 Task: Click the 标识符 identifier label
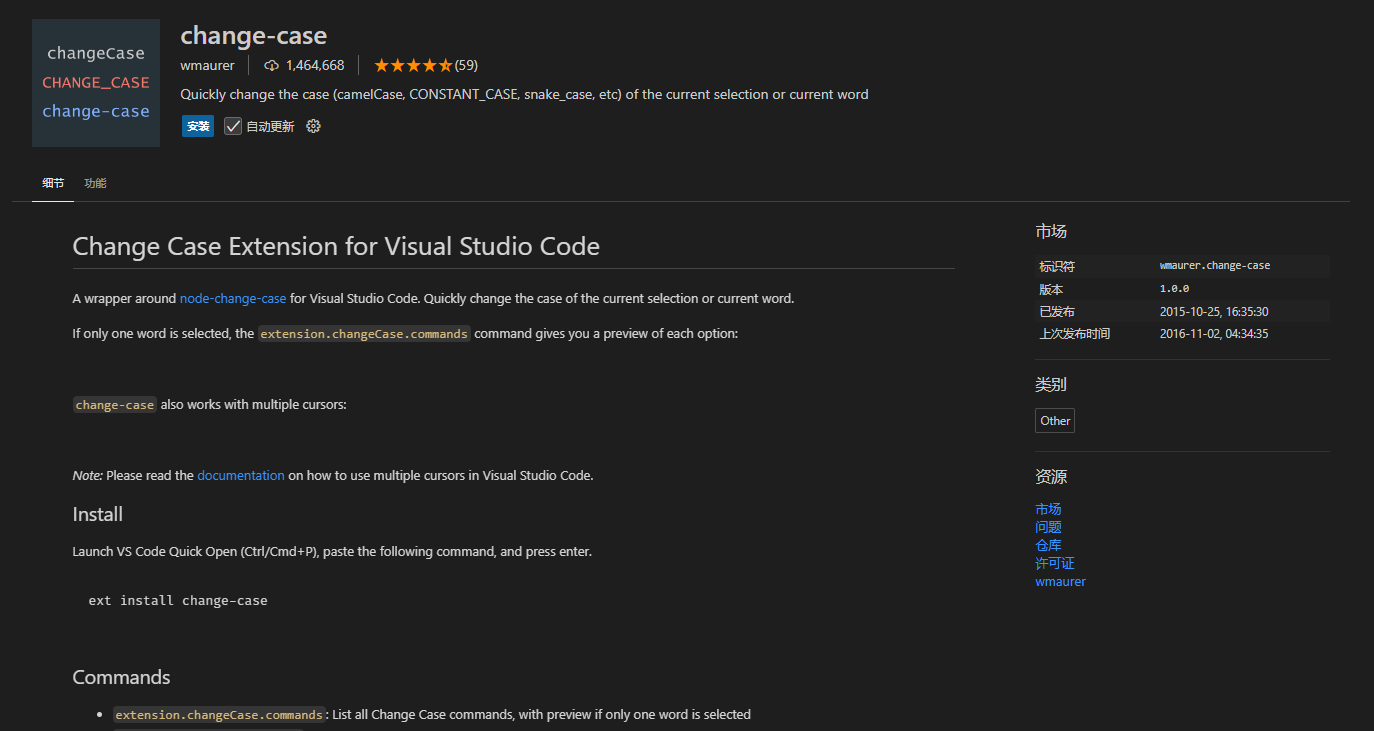(x=1057, y=267)
